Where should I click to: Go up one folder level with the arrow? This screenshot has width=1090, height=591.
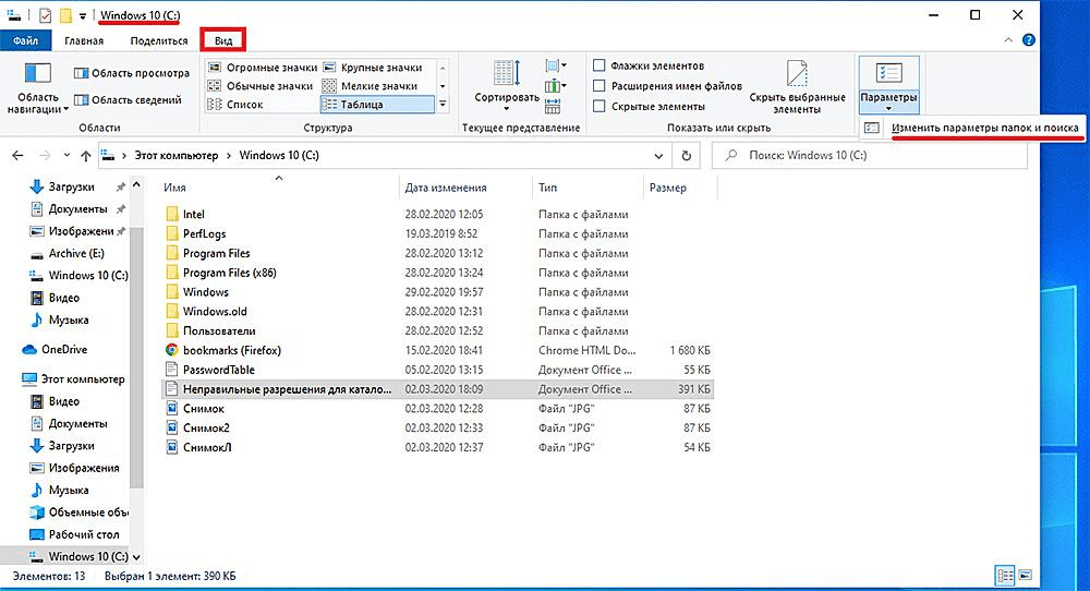(86, 156)
